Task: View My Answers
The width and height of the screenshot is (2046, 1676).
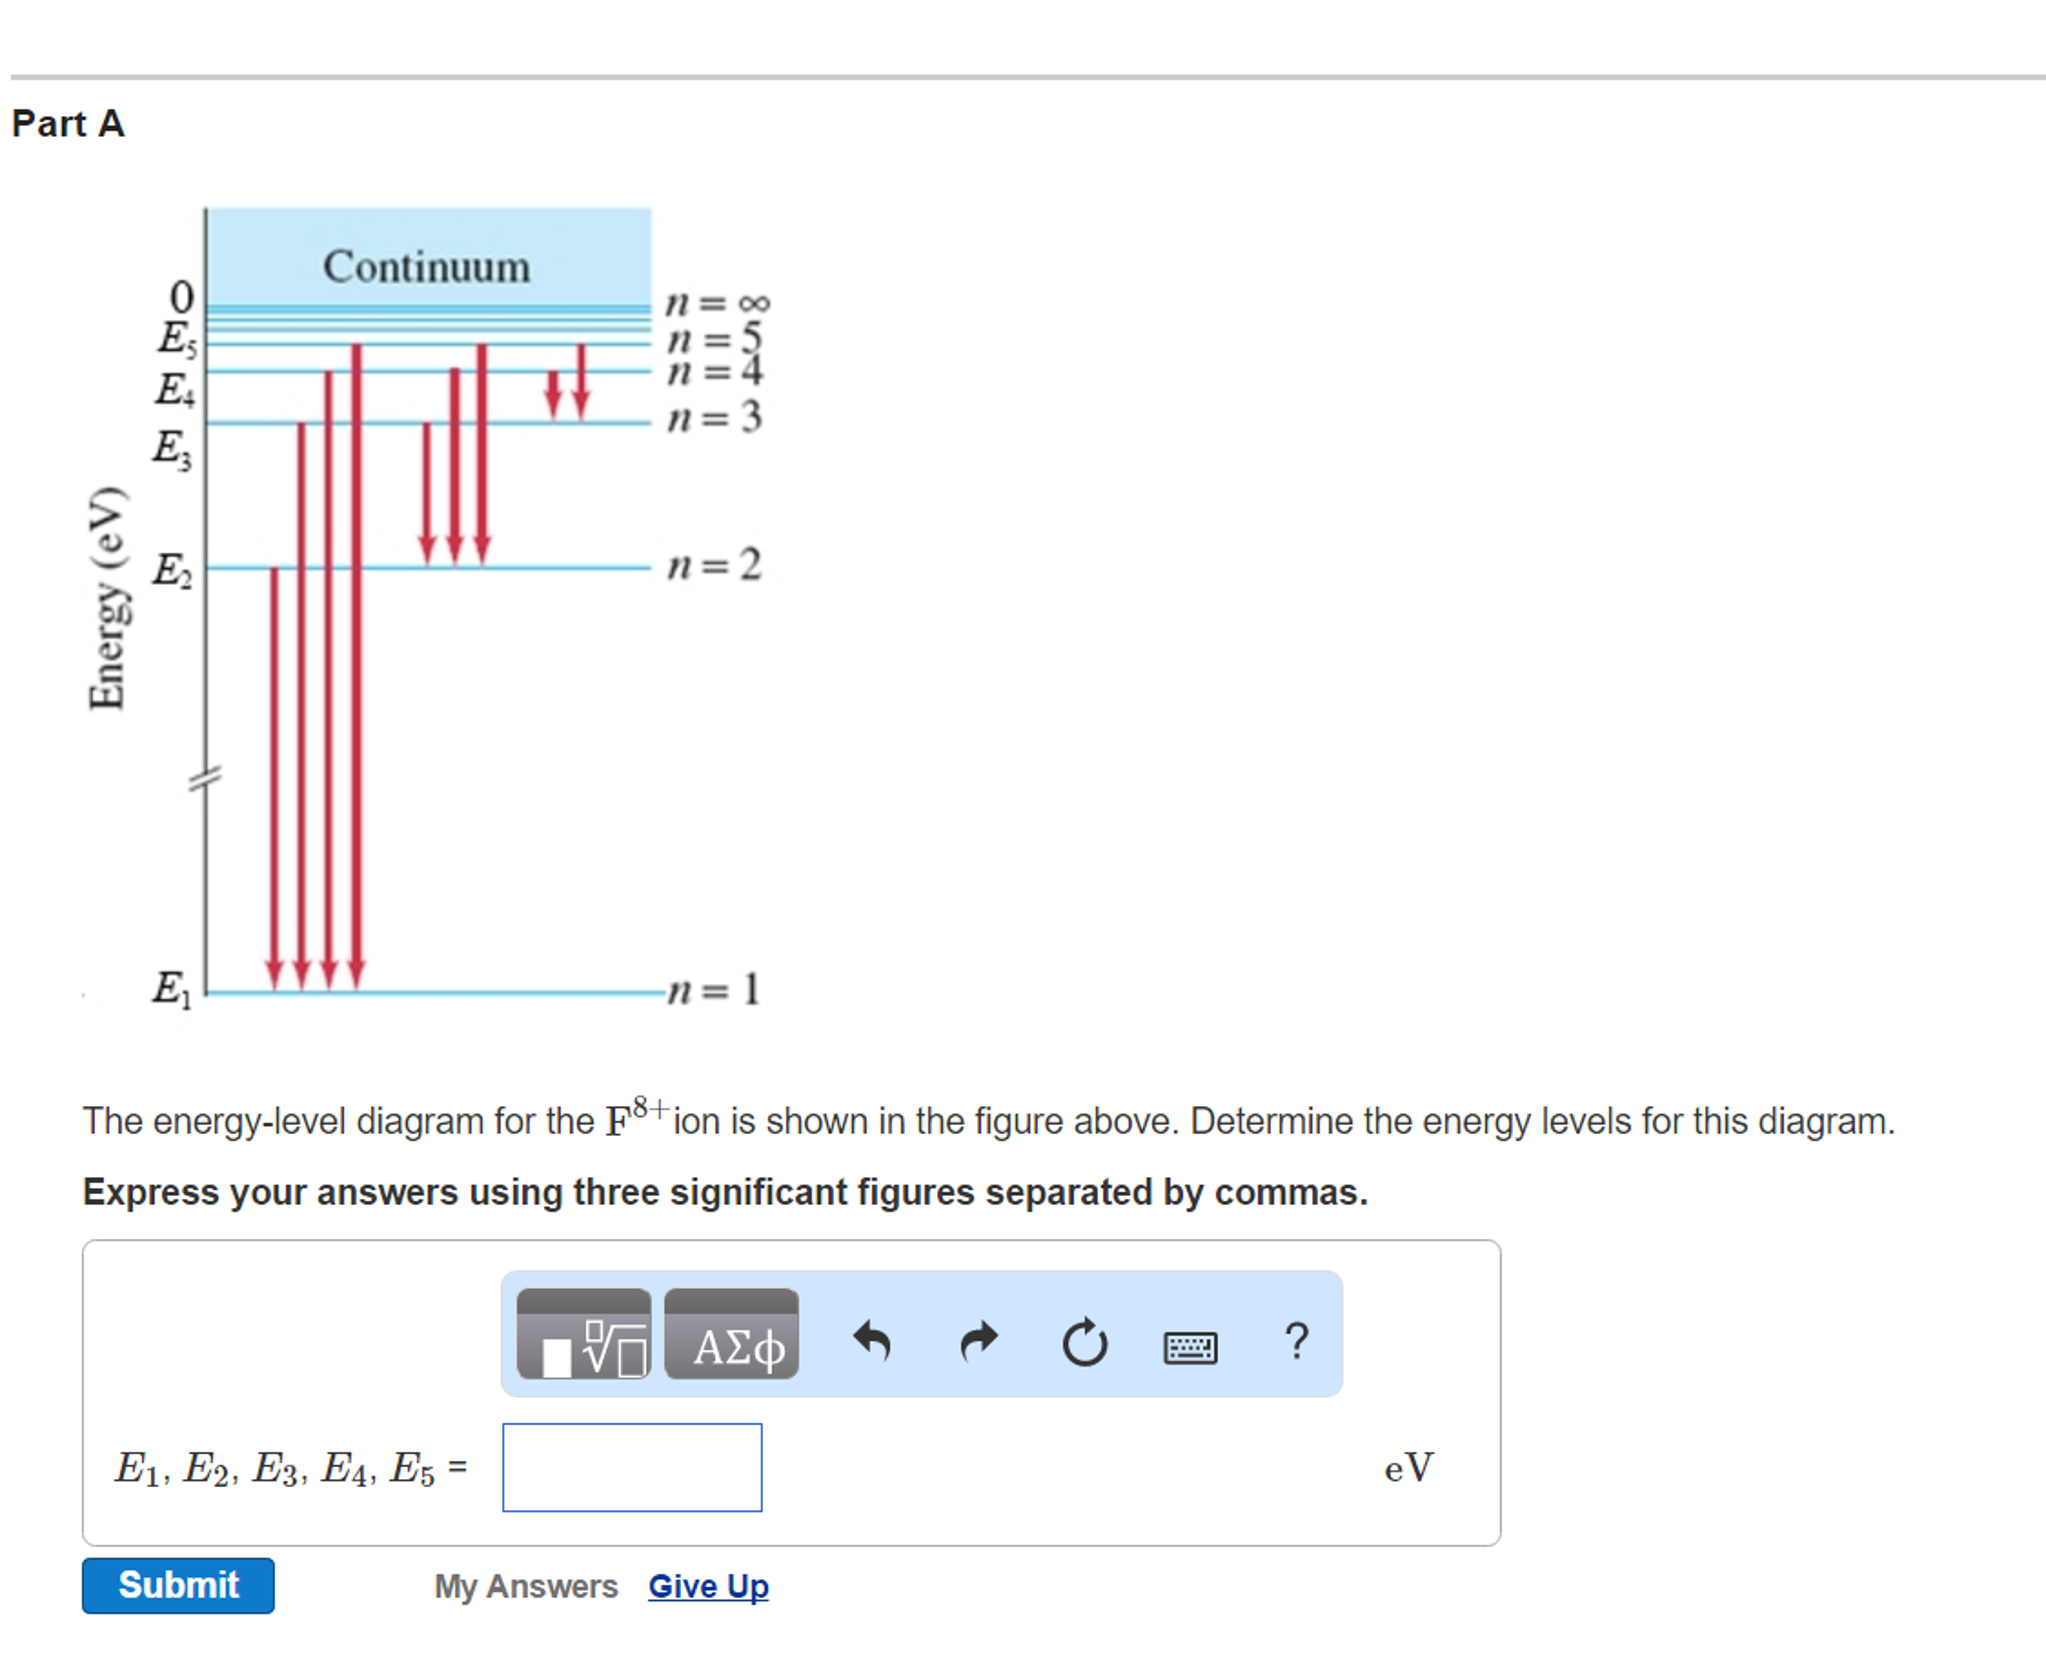Action: 526,1586
